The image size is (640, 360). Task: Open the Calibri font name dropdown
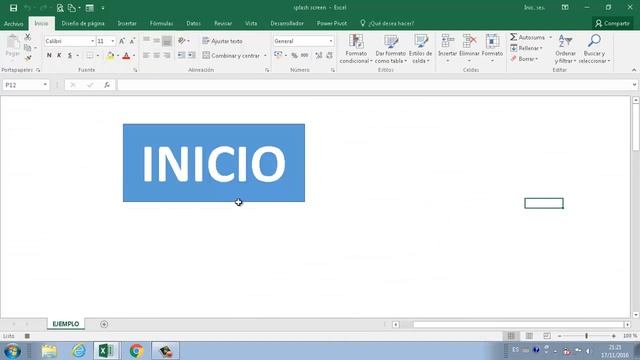[92, 41]
